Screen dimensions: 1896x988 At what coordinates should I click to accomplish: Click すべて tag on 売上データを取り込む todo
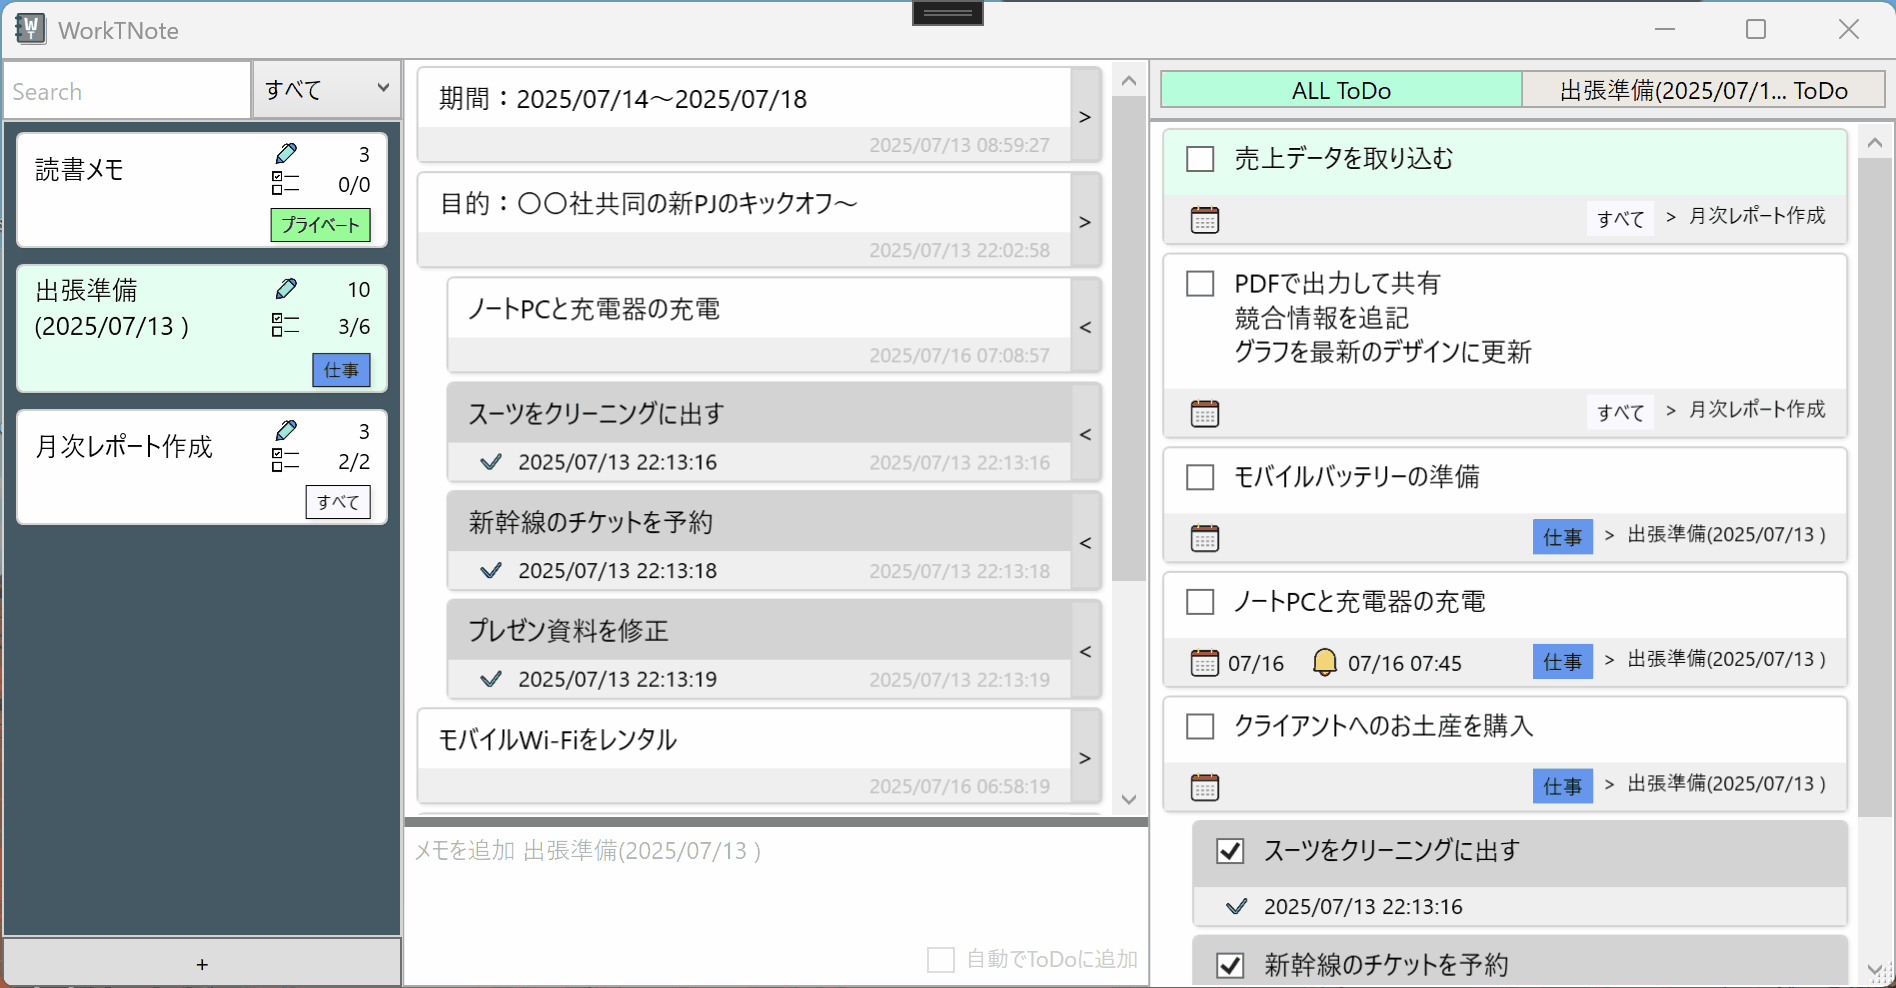(1620, 218)
